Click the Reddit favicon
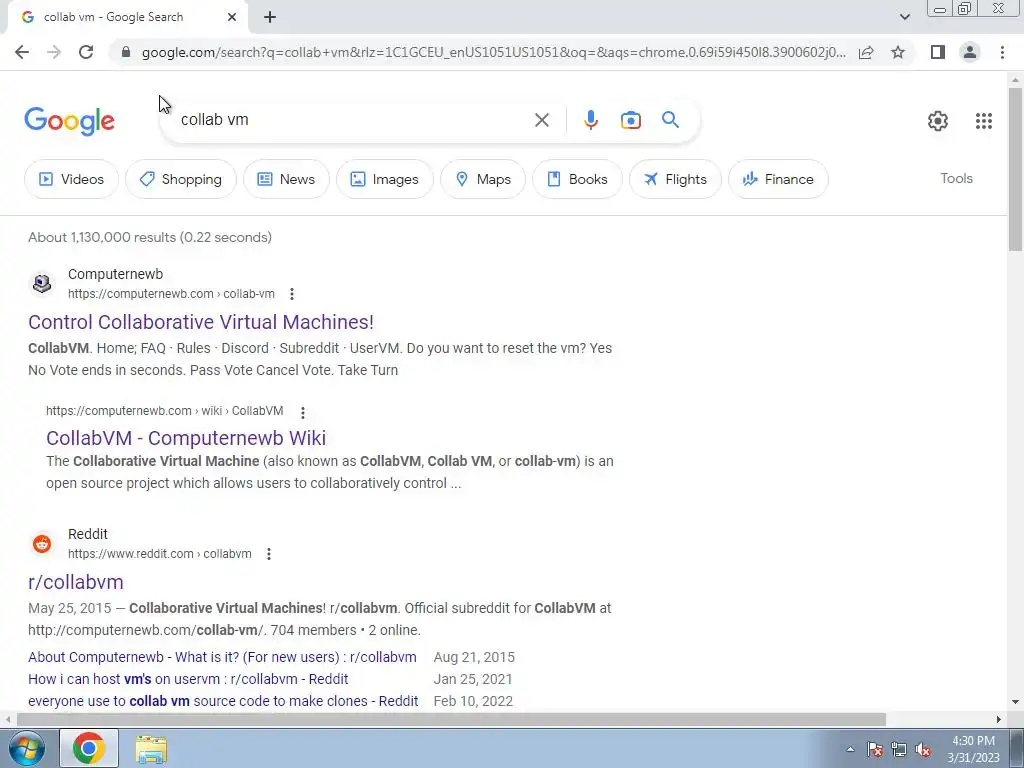The height and width of the screenshot is (768, 1024). pos(42,543)
